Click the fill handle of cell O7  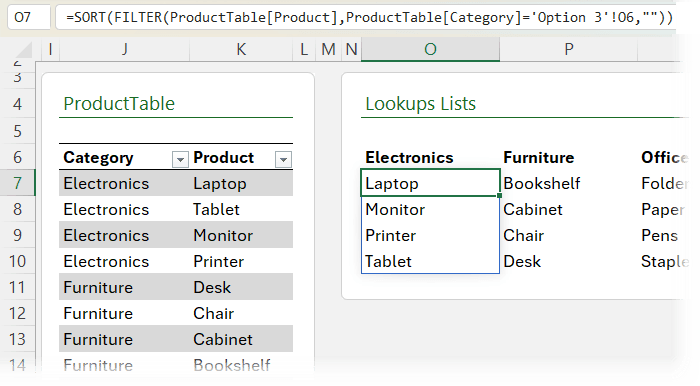(499, 195)
